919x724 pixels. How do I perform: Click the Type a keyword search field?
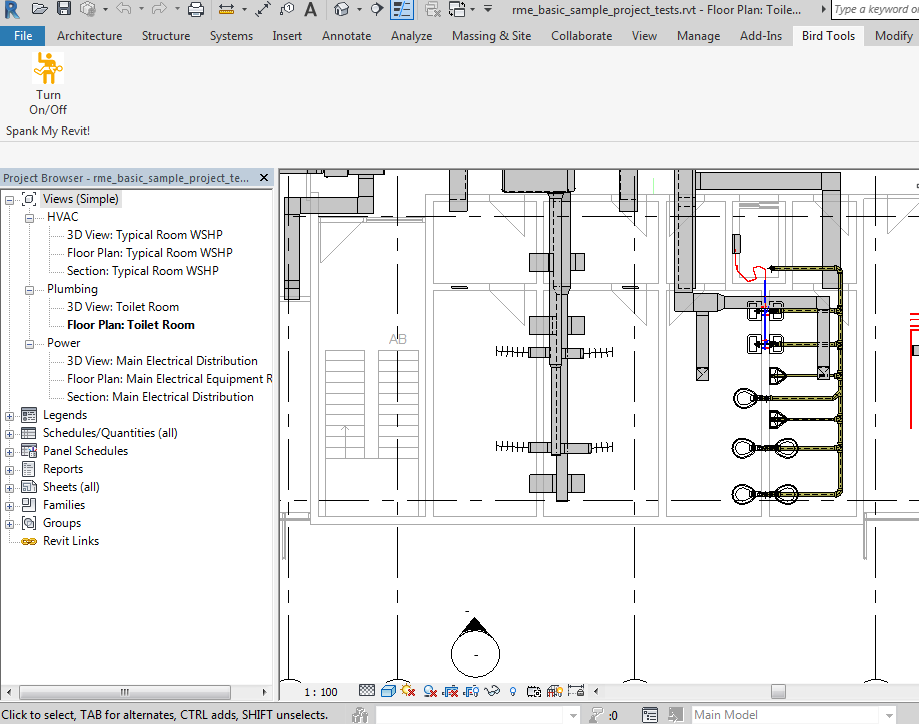(876, 9)
